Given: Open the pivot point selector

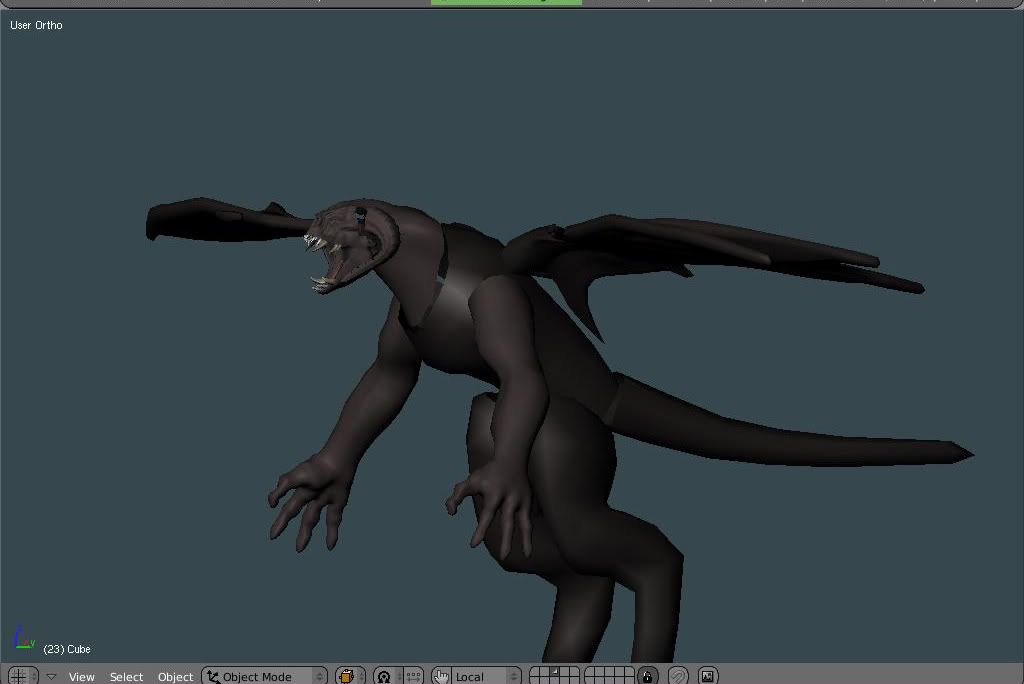Looking at the screenshot, I should 386,677.
